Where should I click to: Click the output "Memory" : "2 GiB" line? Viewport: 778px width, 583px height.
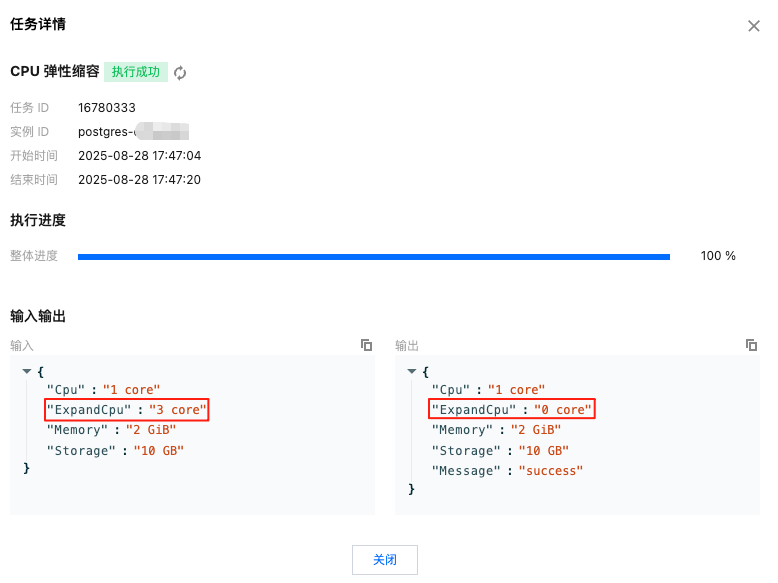point(496,430)
